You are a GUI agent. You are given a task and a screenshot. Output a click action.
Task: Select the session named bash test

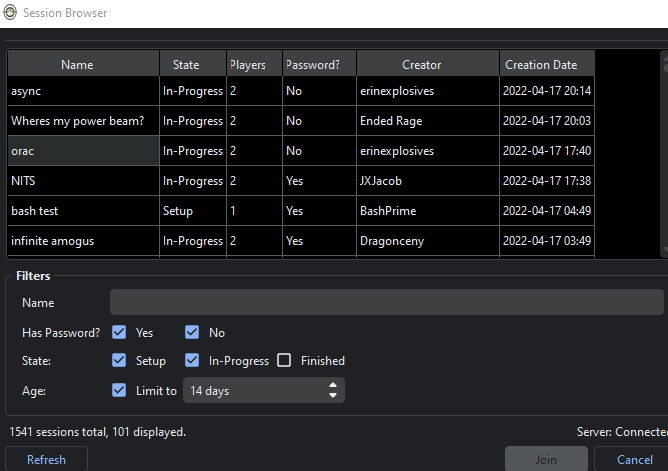[x=84, y=211]
